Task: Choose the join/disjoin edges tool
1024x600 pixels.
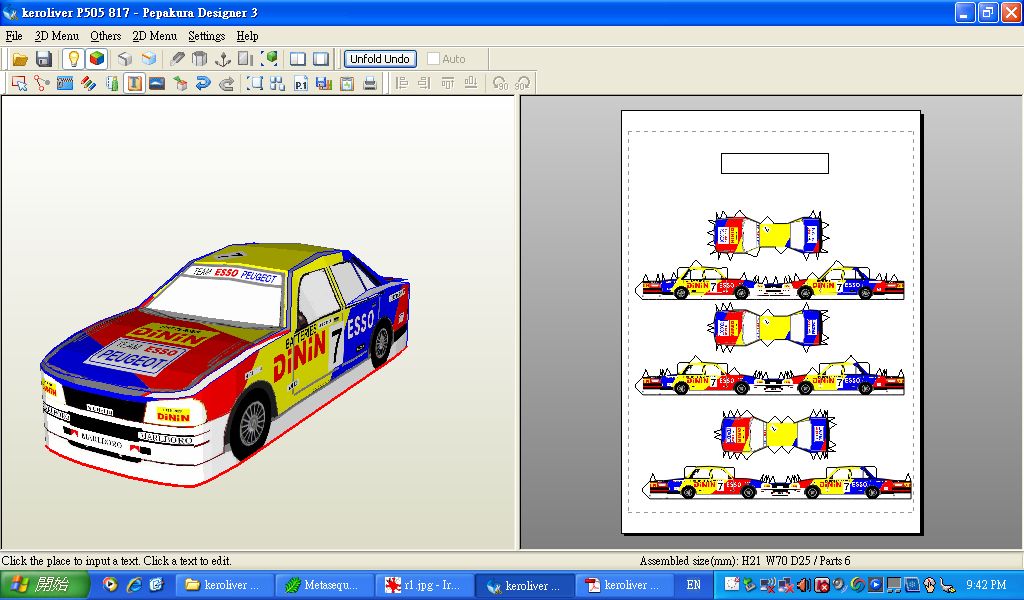Action: click(42, 84)
